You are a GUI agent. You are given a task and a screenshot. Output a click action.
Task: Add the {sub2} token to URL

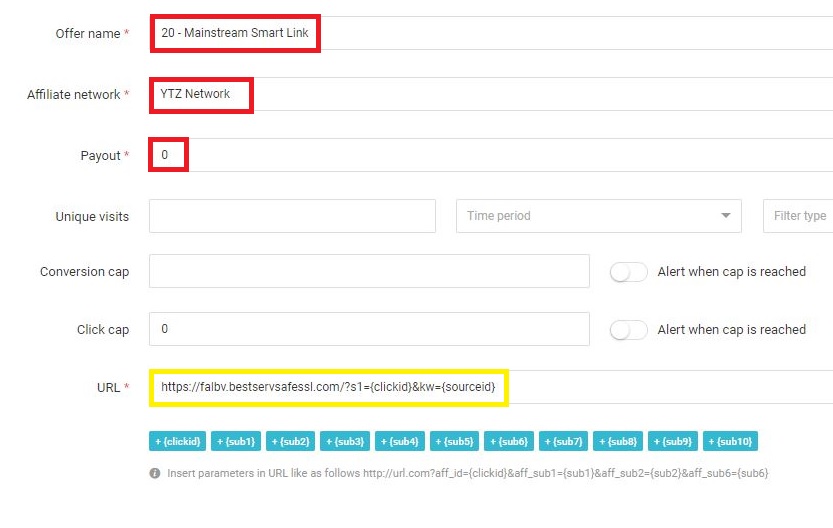pyautogui.click(x=290, y=441)
